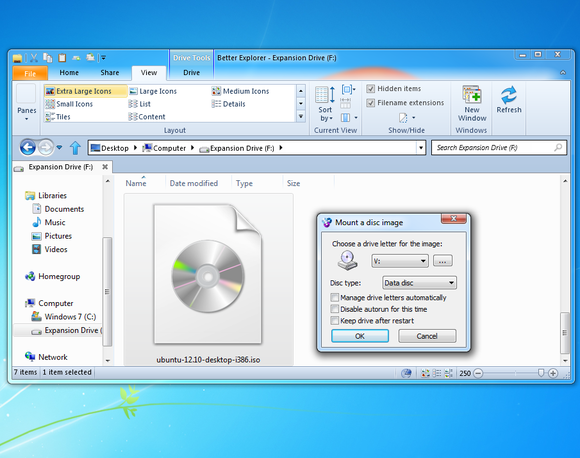The height and width of the screenshot is (458, 580).
Task: Select Windows 7 (C:) drive in tree
Action: tap(64, 317)
